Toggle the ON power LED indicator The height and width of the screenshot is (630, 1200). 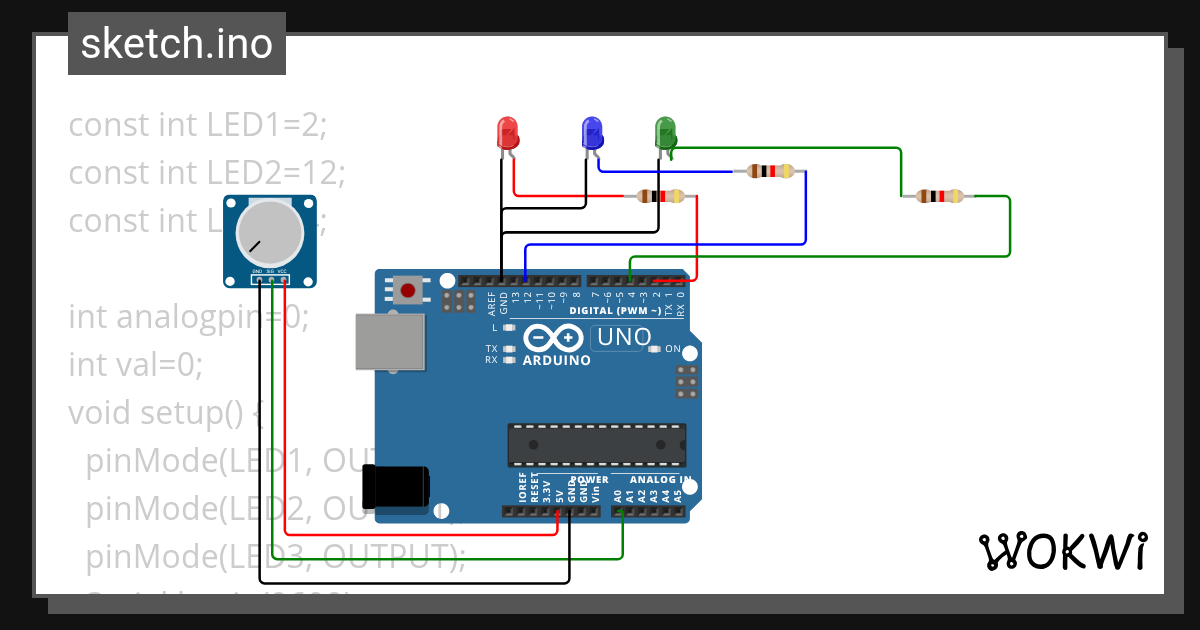tap(655, 349)
